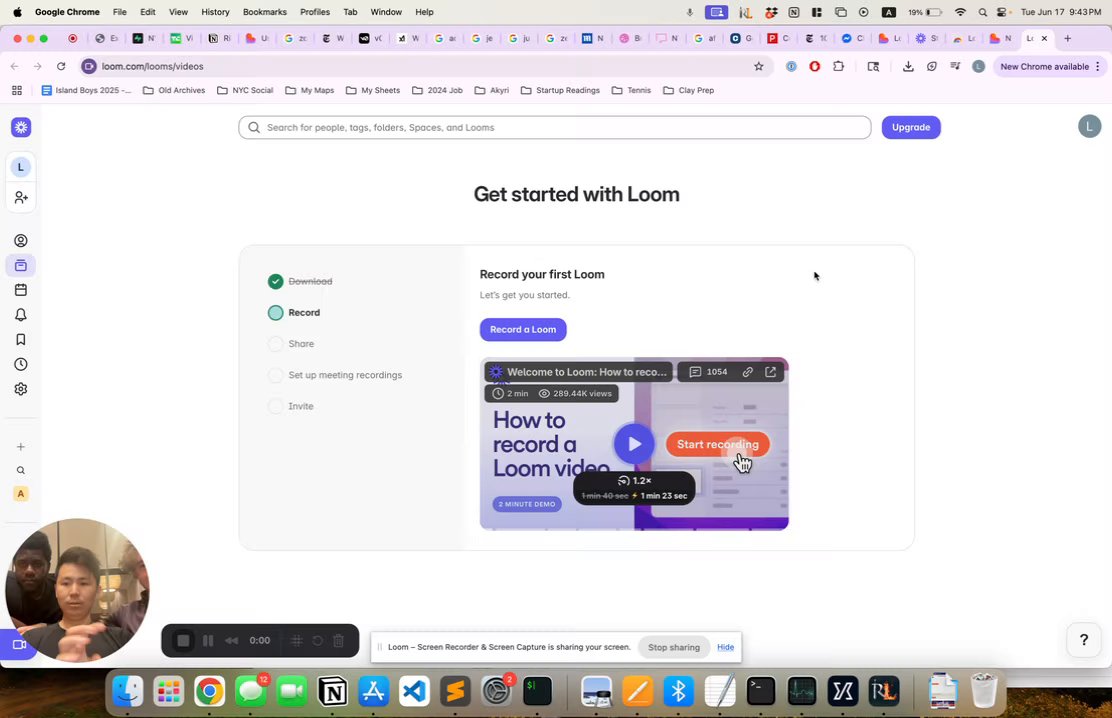Bookmark this page with the star icon
Screen dimensions: 1112x718
click(759, 66)
